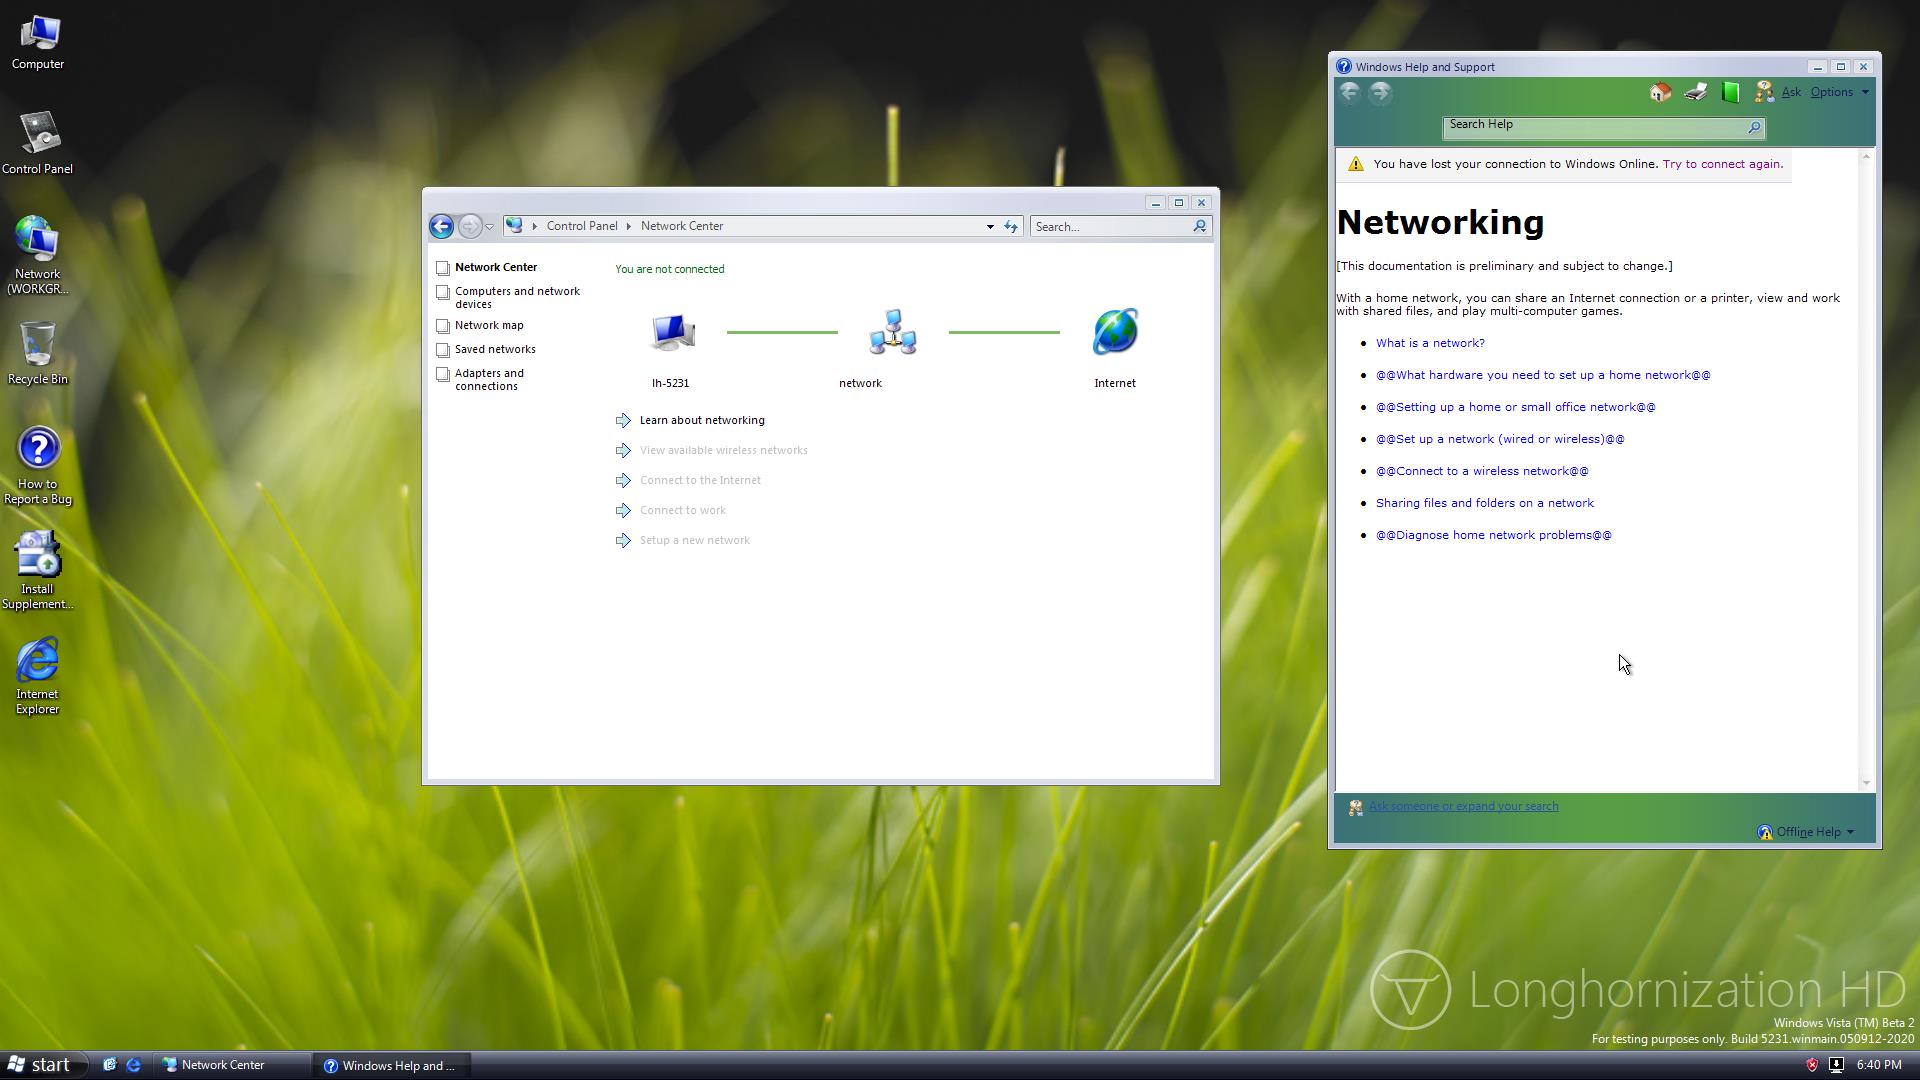Click the Search Help magnifier icon
Viewport: 1920px width, 1080px height.
pyautogui.click(x=1753, y=127)
